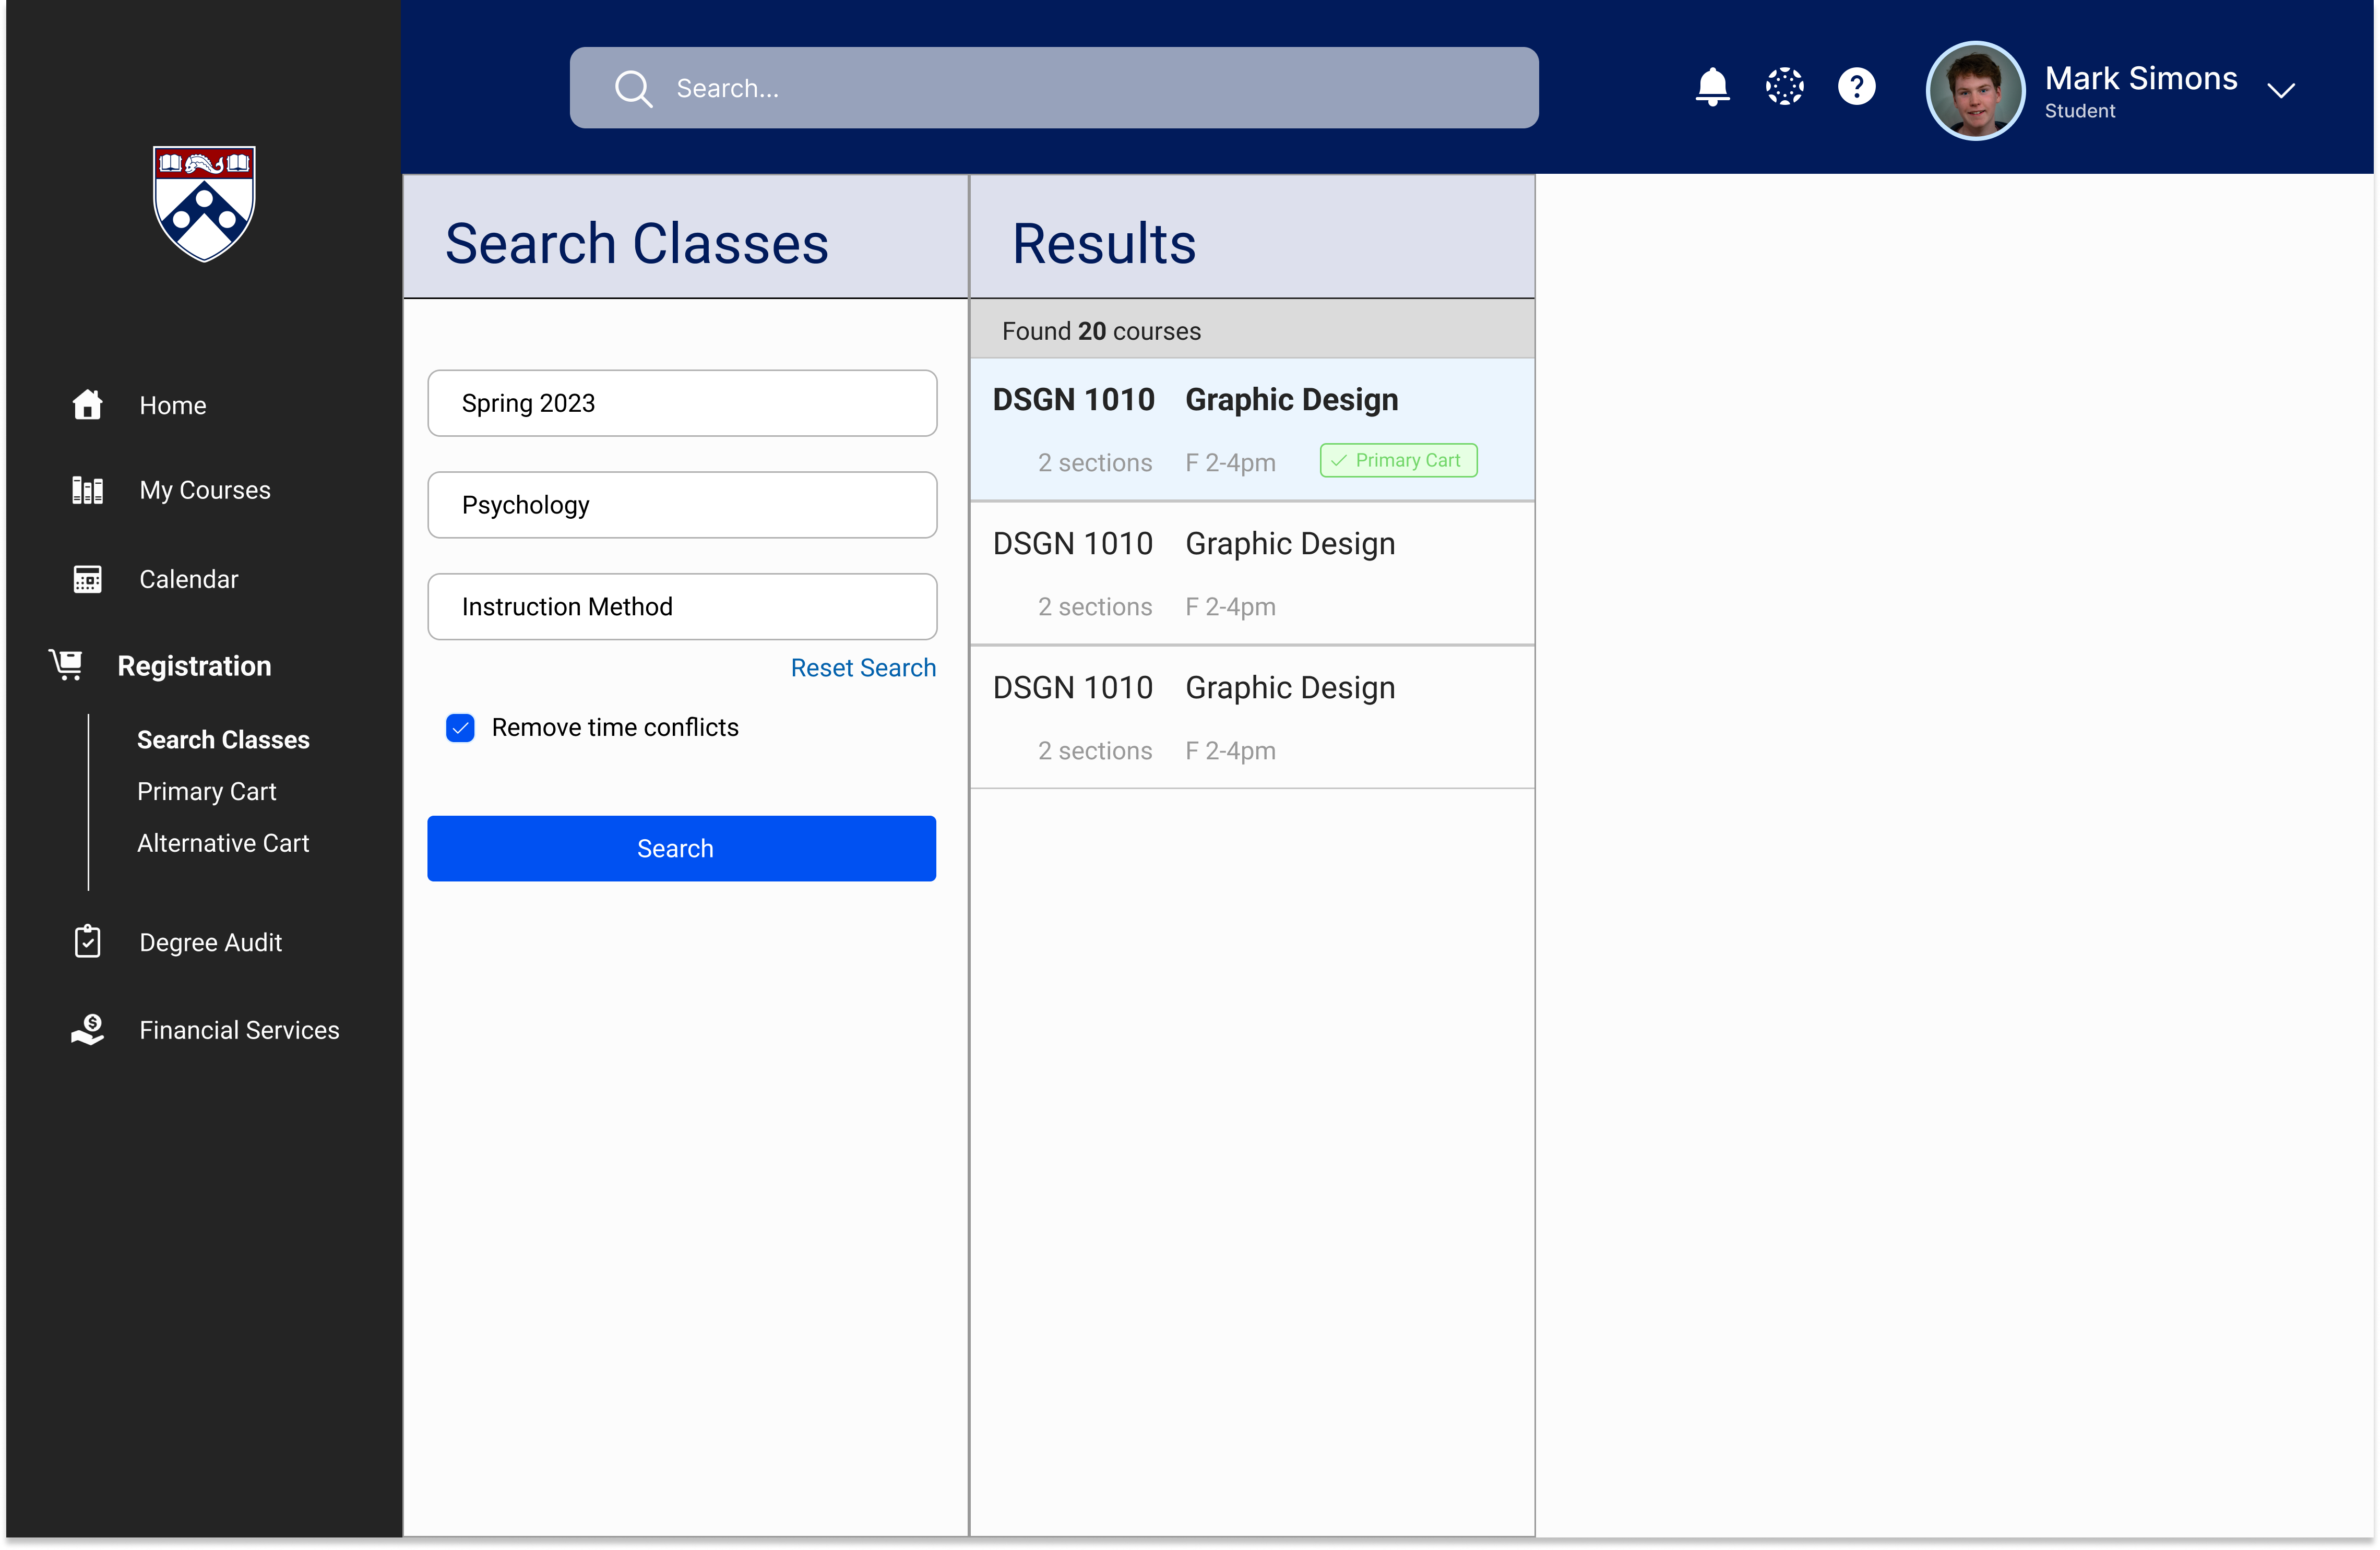Screen dimensions: 2380x1550
Task: Click the Financial Services money hand icon
Action: pos(88,1029)
